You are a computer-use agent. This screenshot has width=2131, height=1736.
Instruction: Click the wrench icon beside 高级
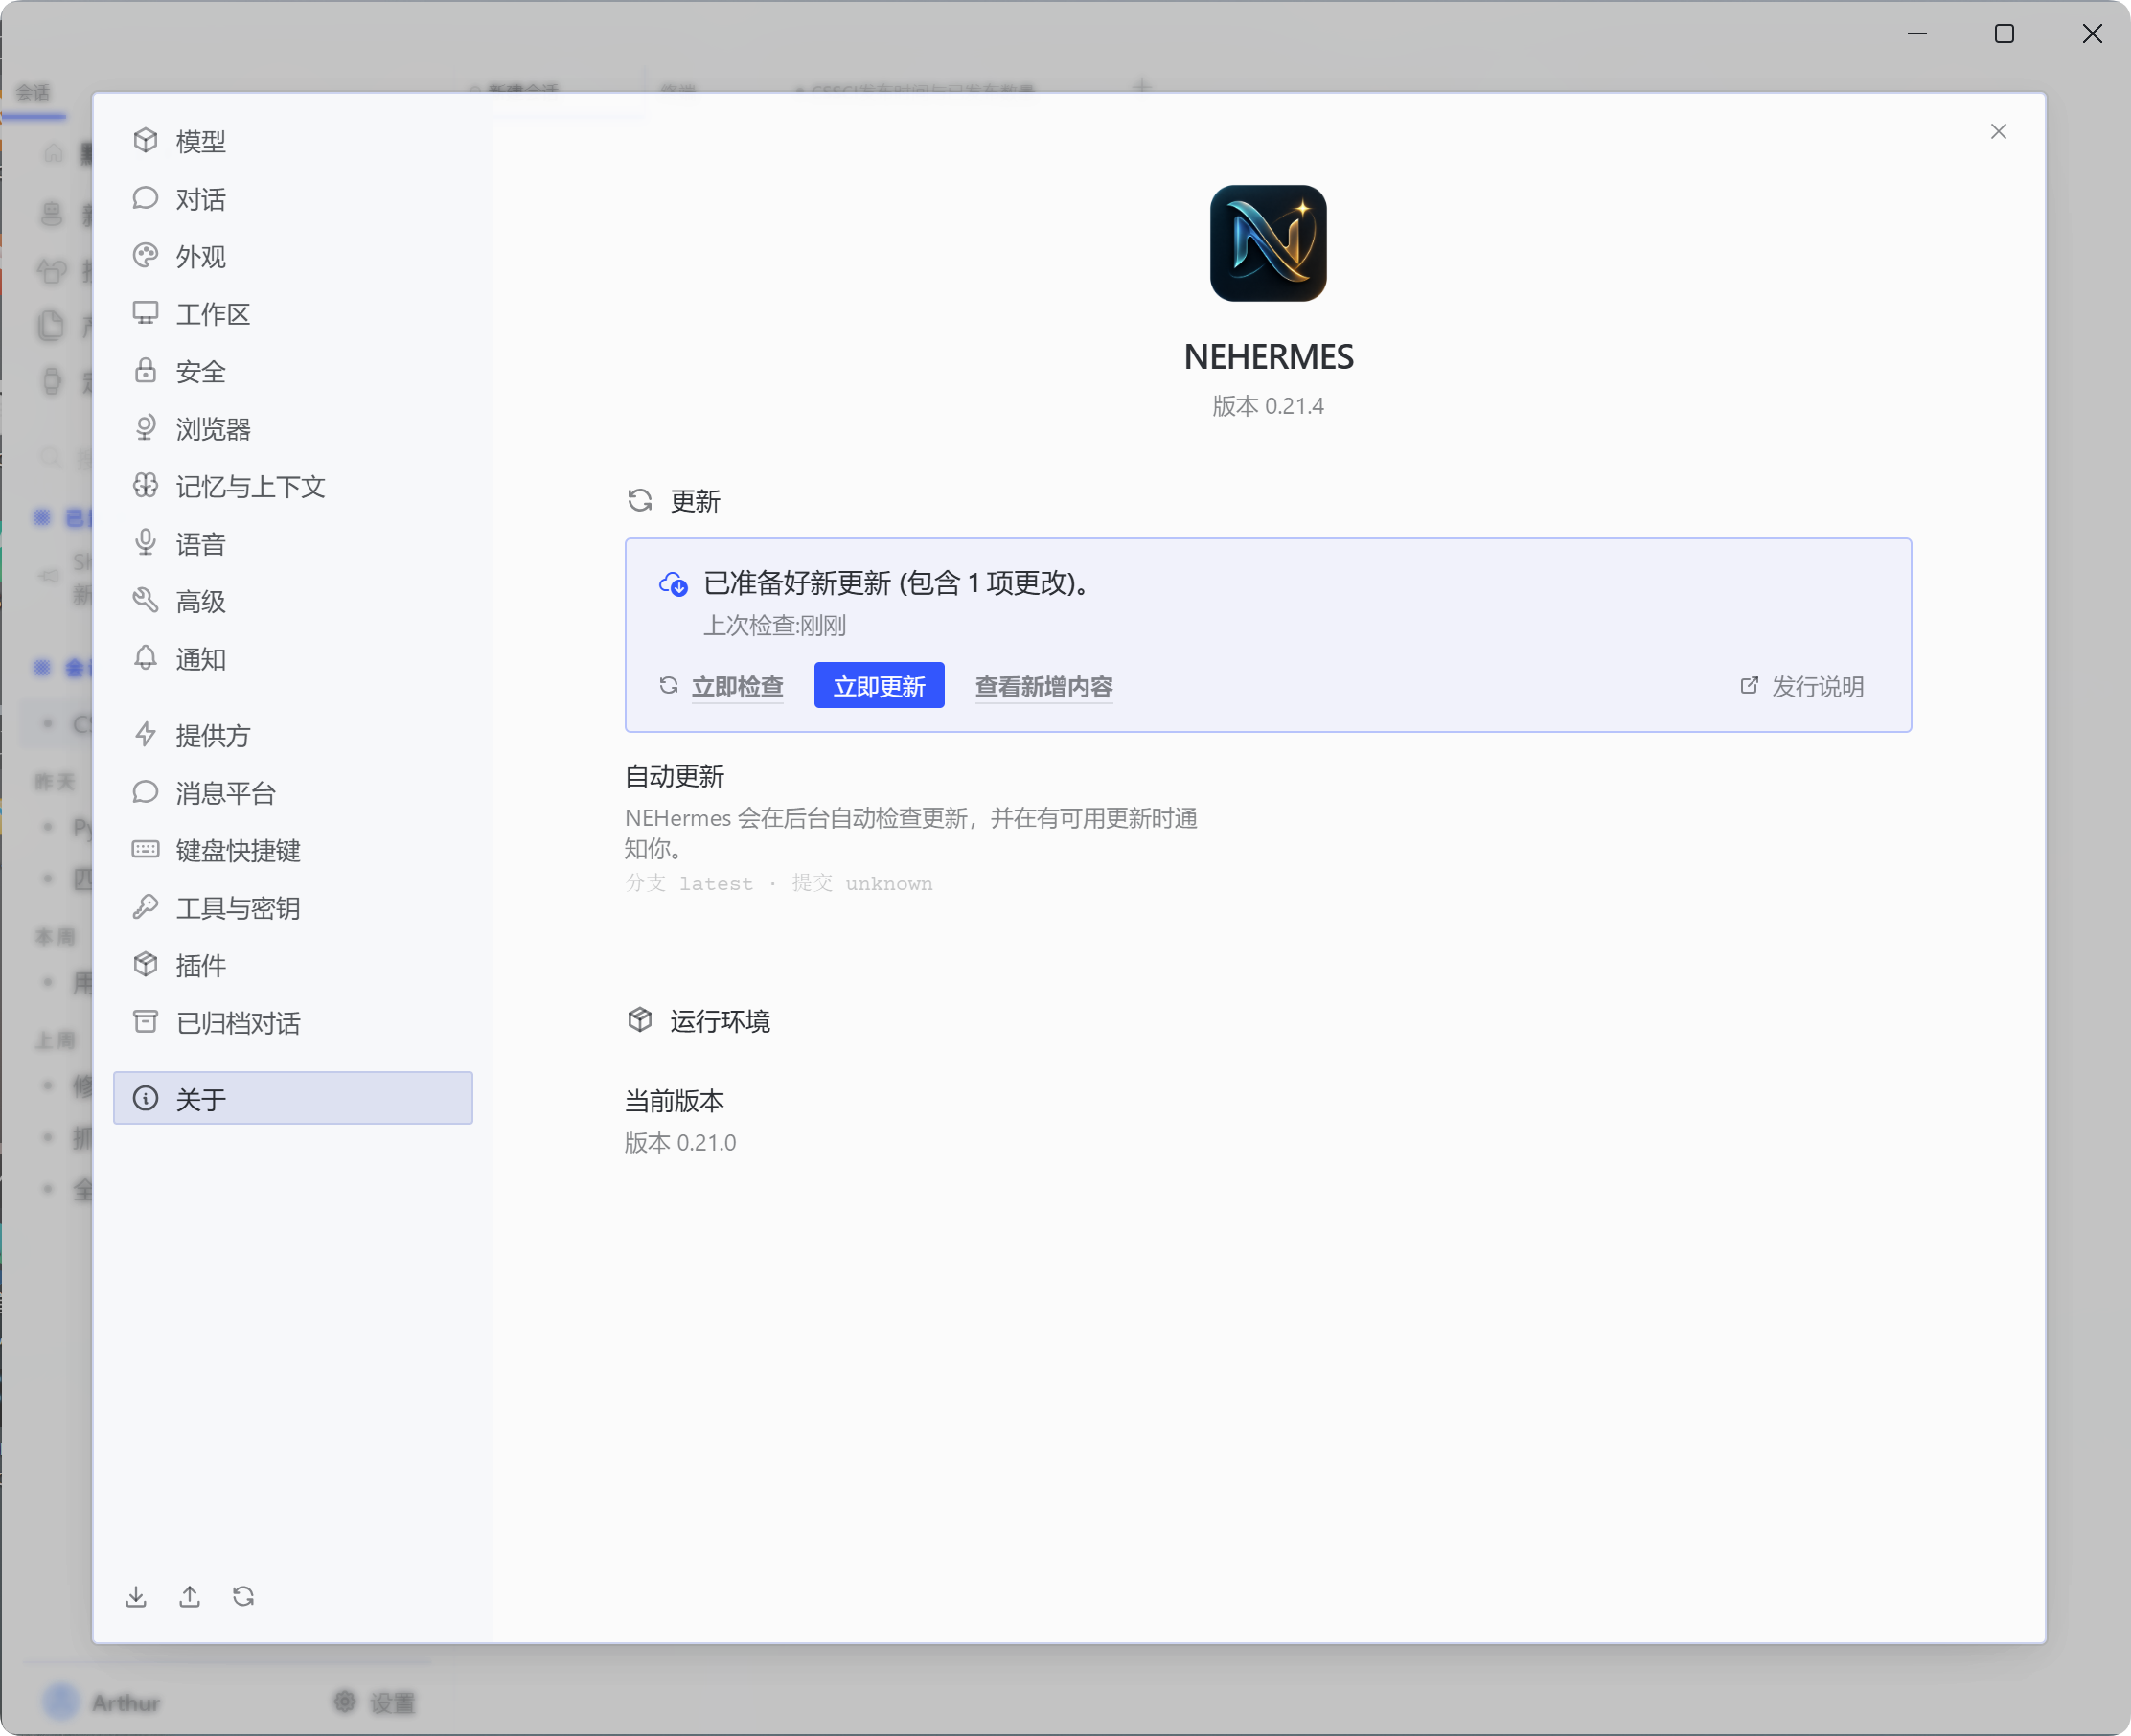pyautogui.click(x=145, y=600)
